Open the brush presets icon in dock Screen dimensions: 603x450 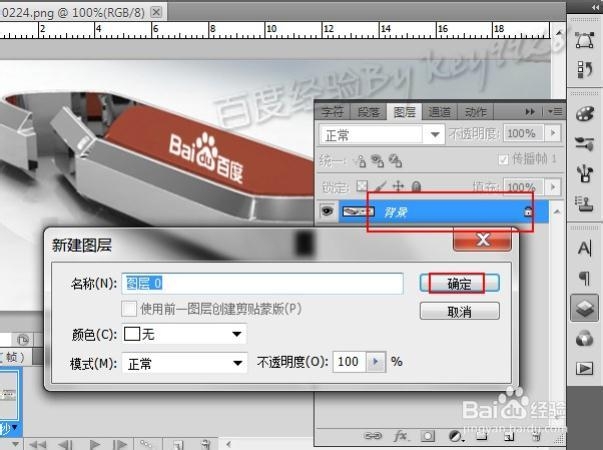(x=585, y=143)
